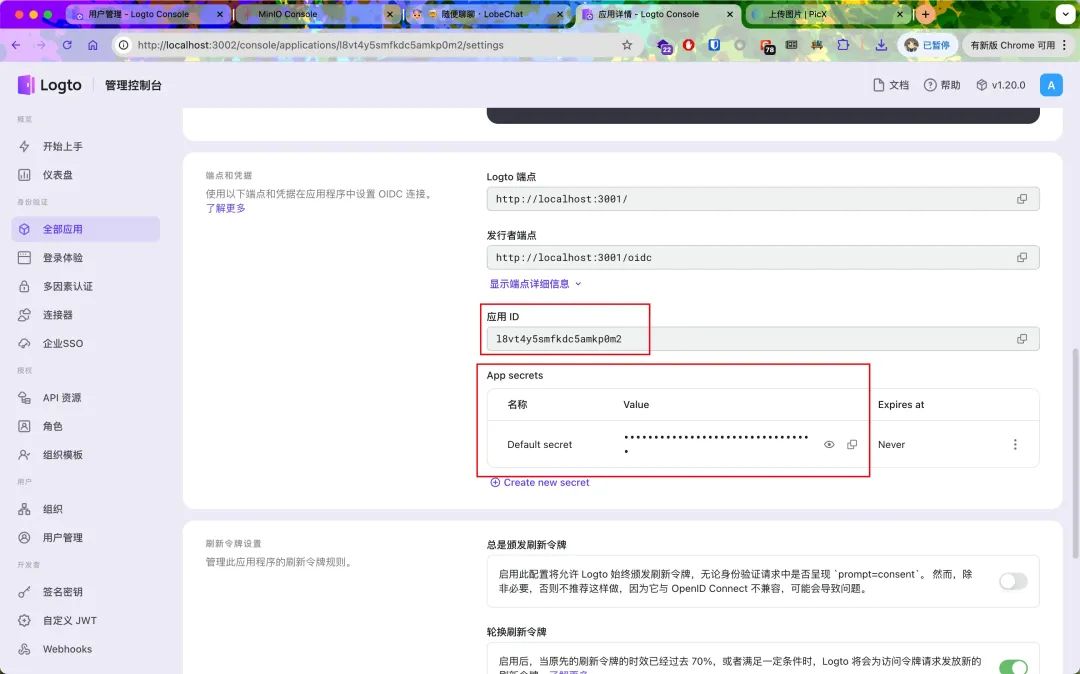Select All applications sidebar item
The width and height of the screenshot is (1080, 674).
[85, 229]
